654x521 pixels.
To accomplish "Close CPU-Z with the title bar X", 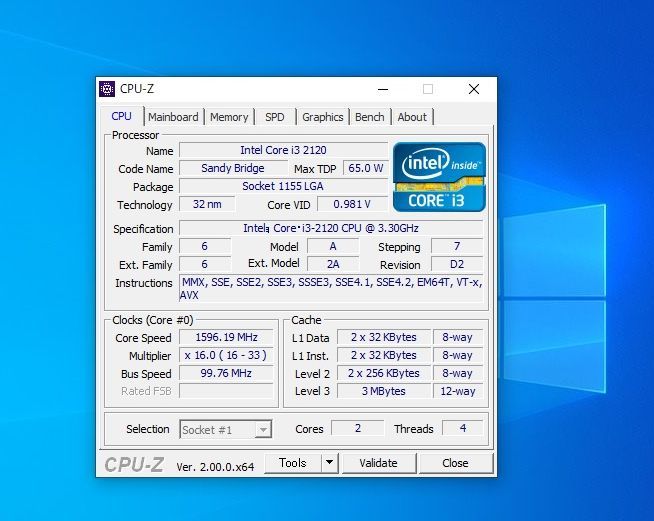I will click(474, 89).
